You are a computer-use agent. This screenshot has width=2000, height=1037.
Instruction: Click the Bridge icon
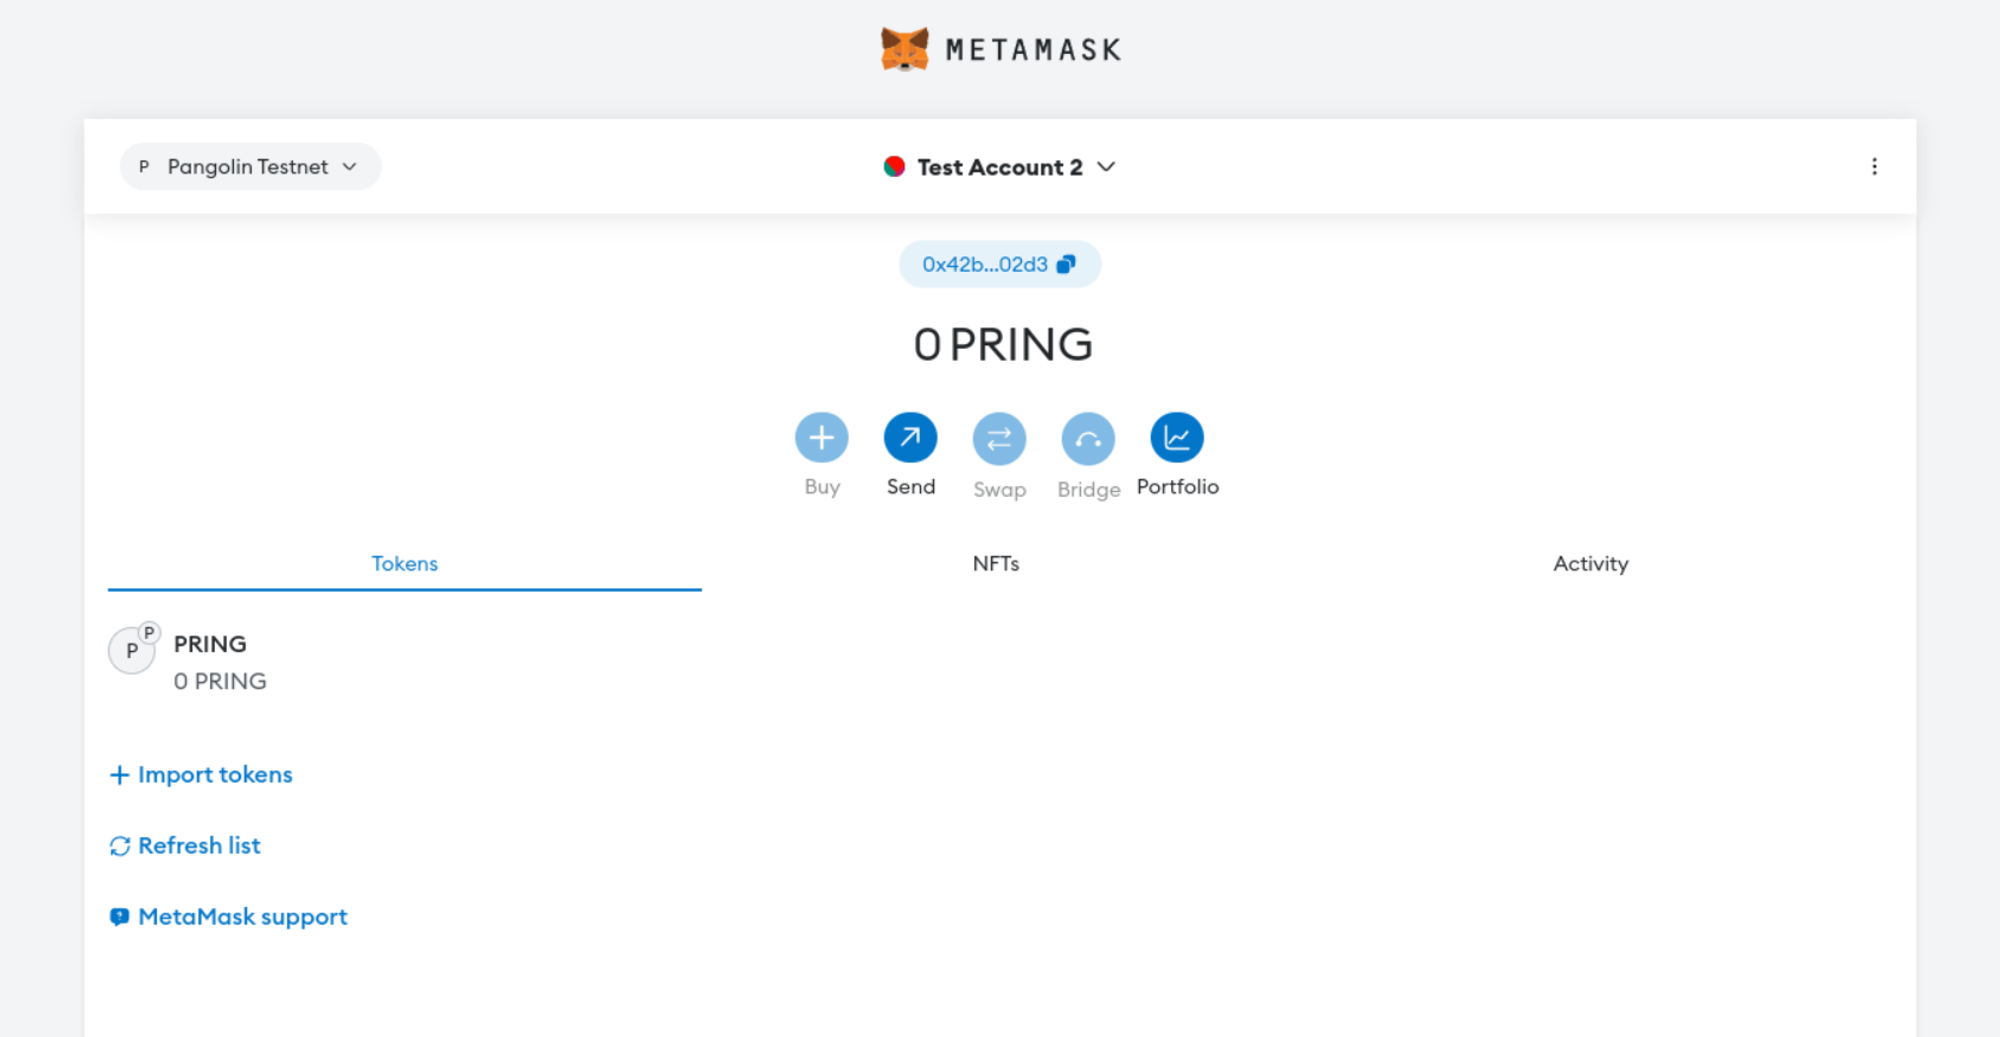tap(1088, 438)
